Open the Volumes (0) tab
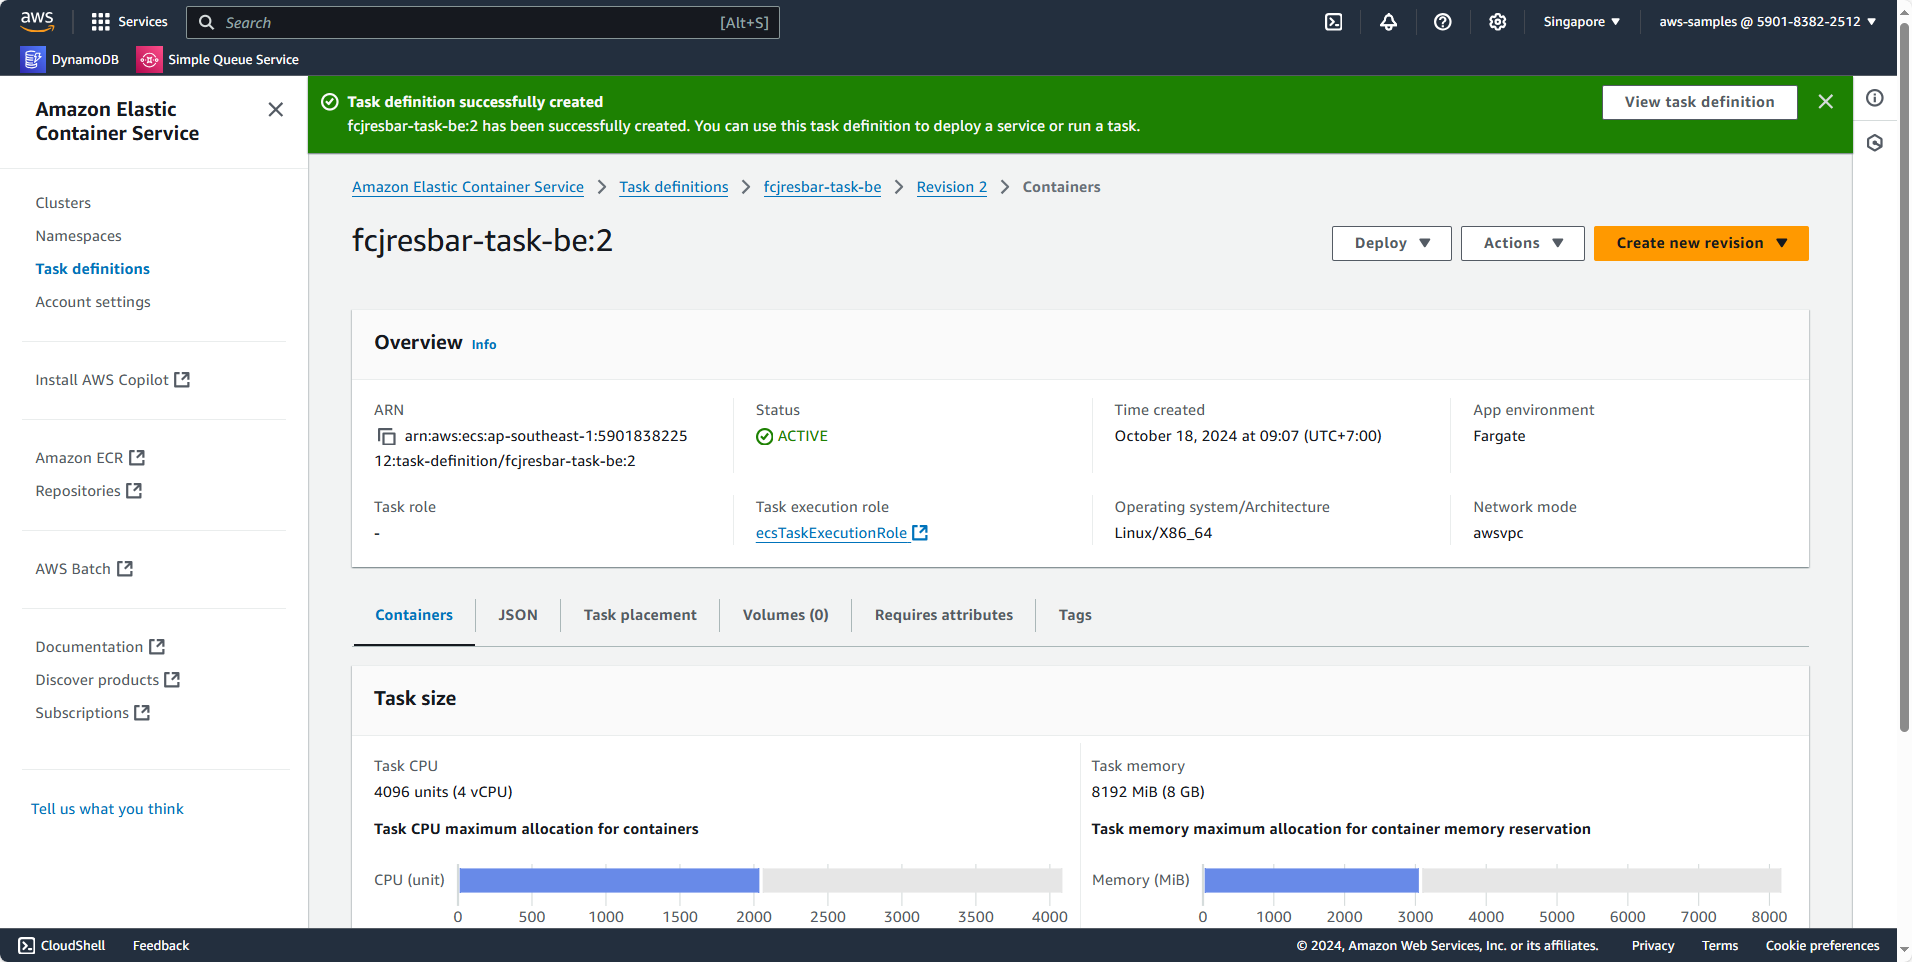Image resolution: width=1912 pixels, height=962 pixels. pyautogui.click(x=786, y=615)
